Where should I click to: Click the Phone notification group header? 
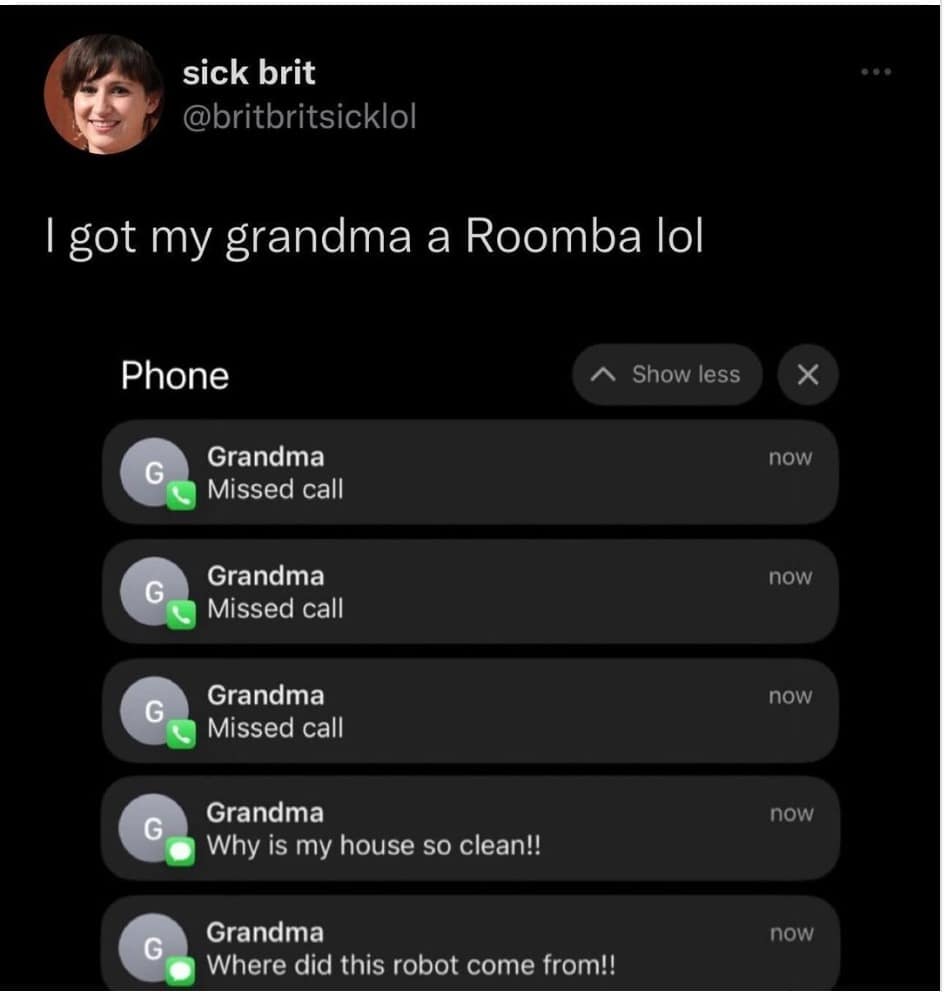[x=175, y=376]
